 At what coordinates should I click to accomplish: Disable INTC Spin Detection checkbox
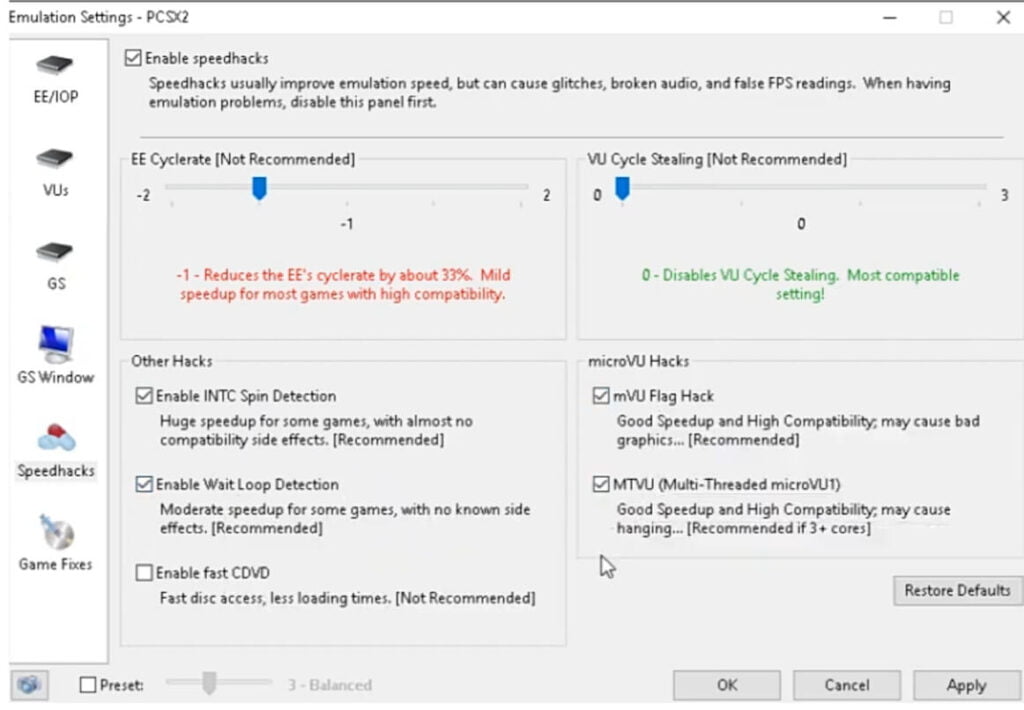coord(144,396)
